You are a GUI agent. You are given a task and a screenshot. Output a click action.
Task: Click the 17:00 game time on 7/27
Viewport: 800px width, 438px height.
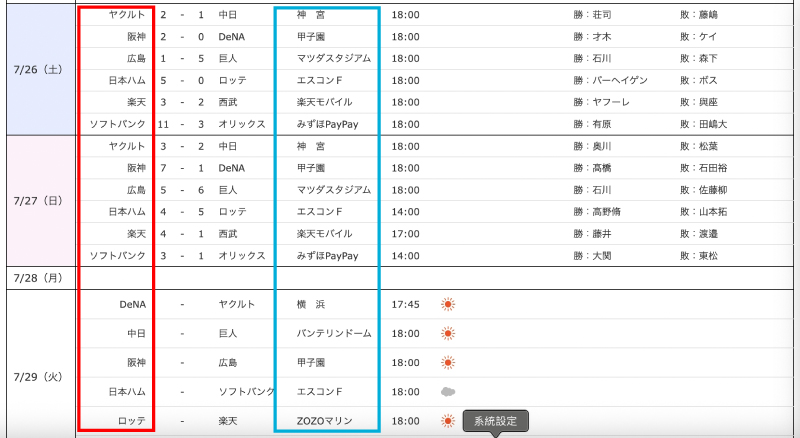pyautogui.click(x=405, y=233)
